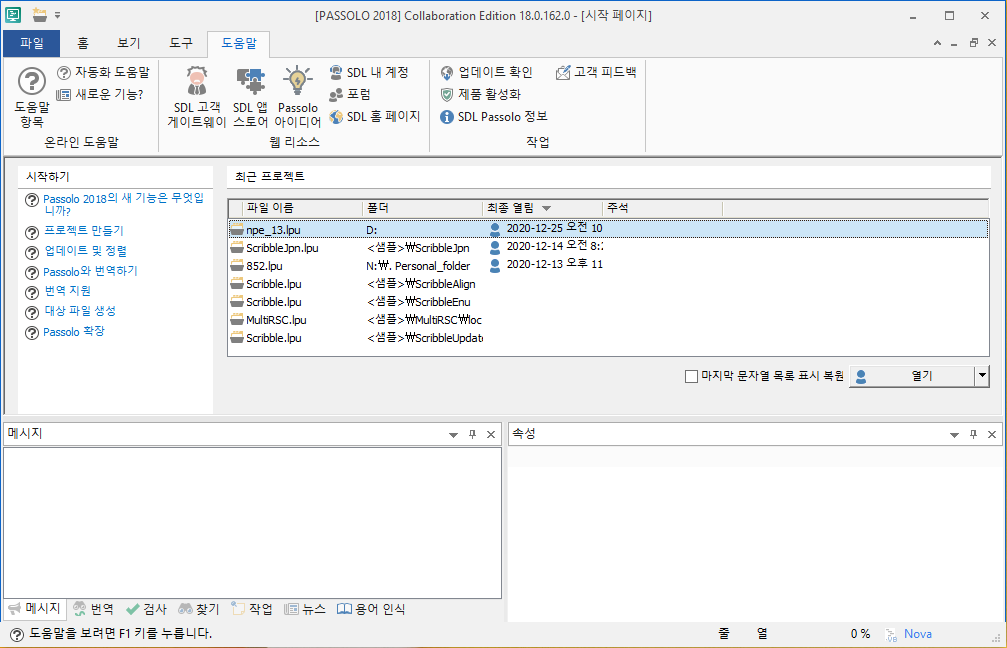Select Scribble.lpu in ScribbleAlign folder
Image resolution: width=1007 pixels, height=648 pixels.
(x=608, y=283)
